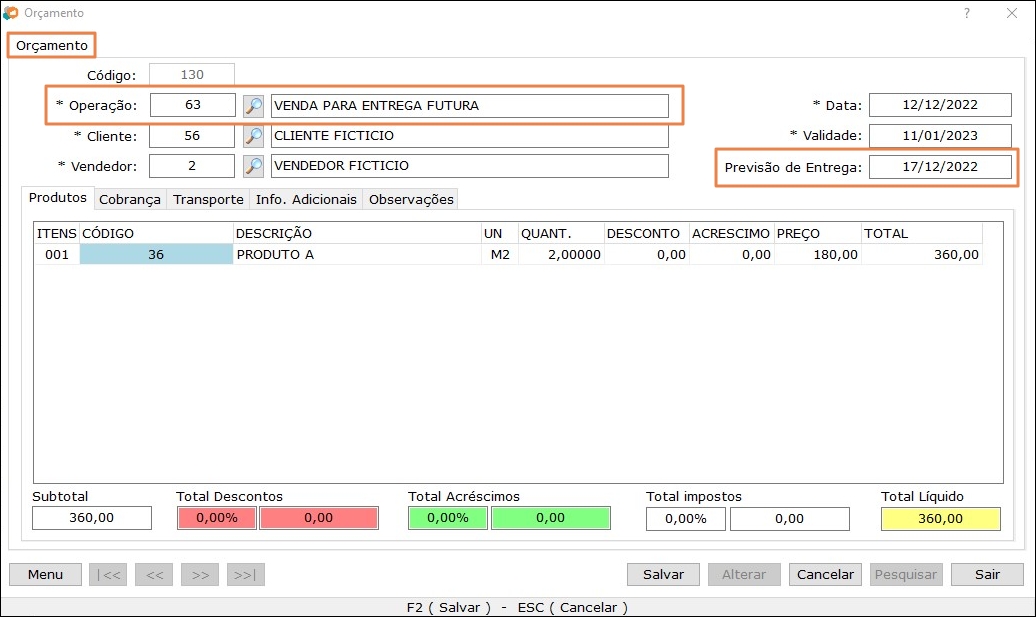
Task: Click the quantity cell 2,00000
Action: click(x=561, y=254)
